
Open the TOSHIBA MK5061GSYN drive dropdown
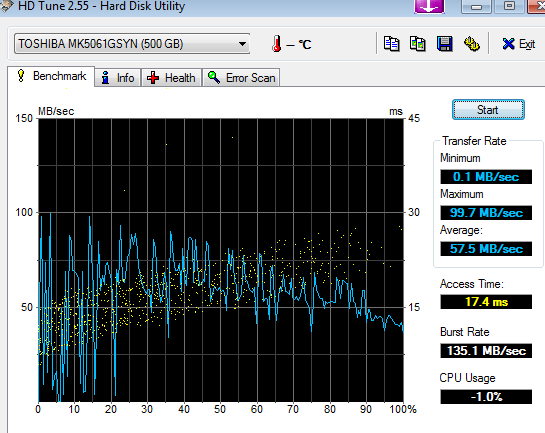(x=132, y=44)
